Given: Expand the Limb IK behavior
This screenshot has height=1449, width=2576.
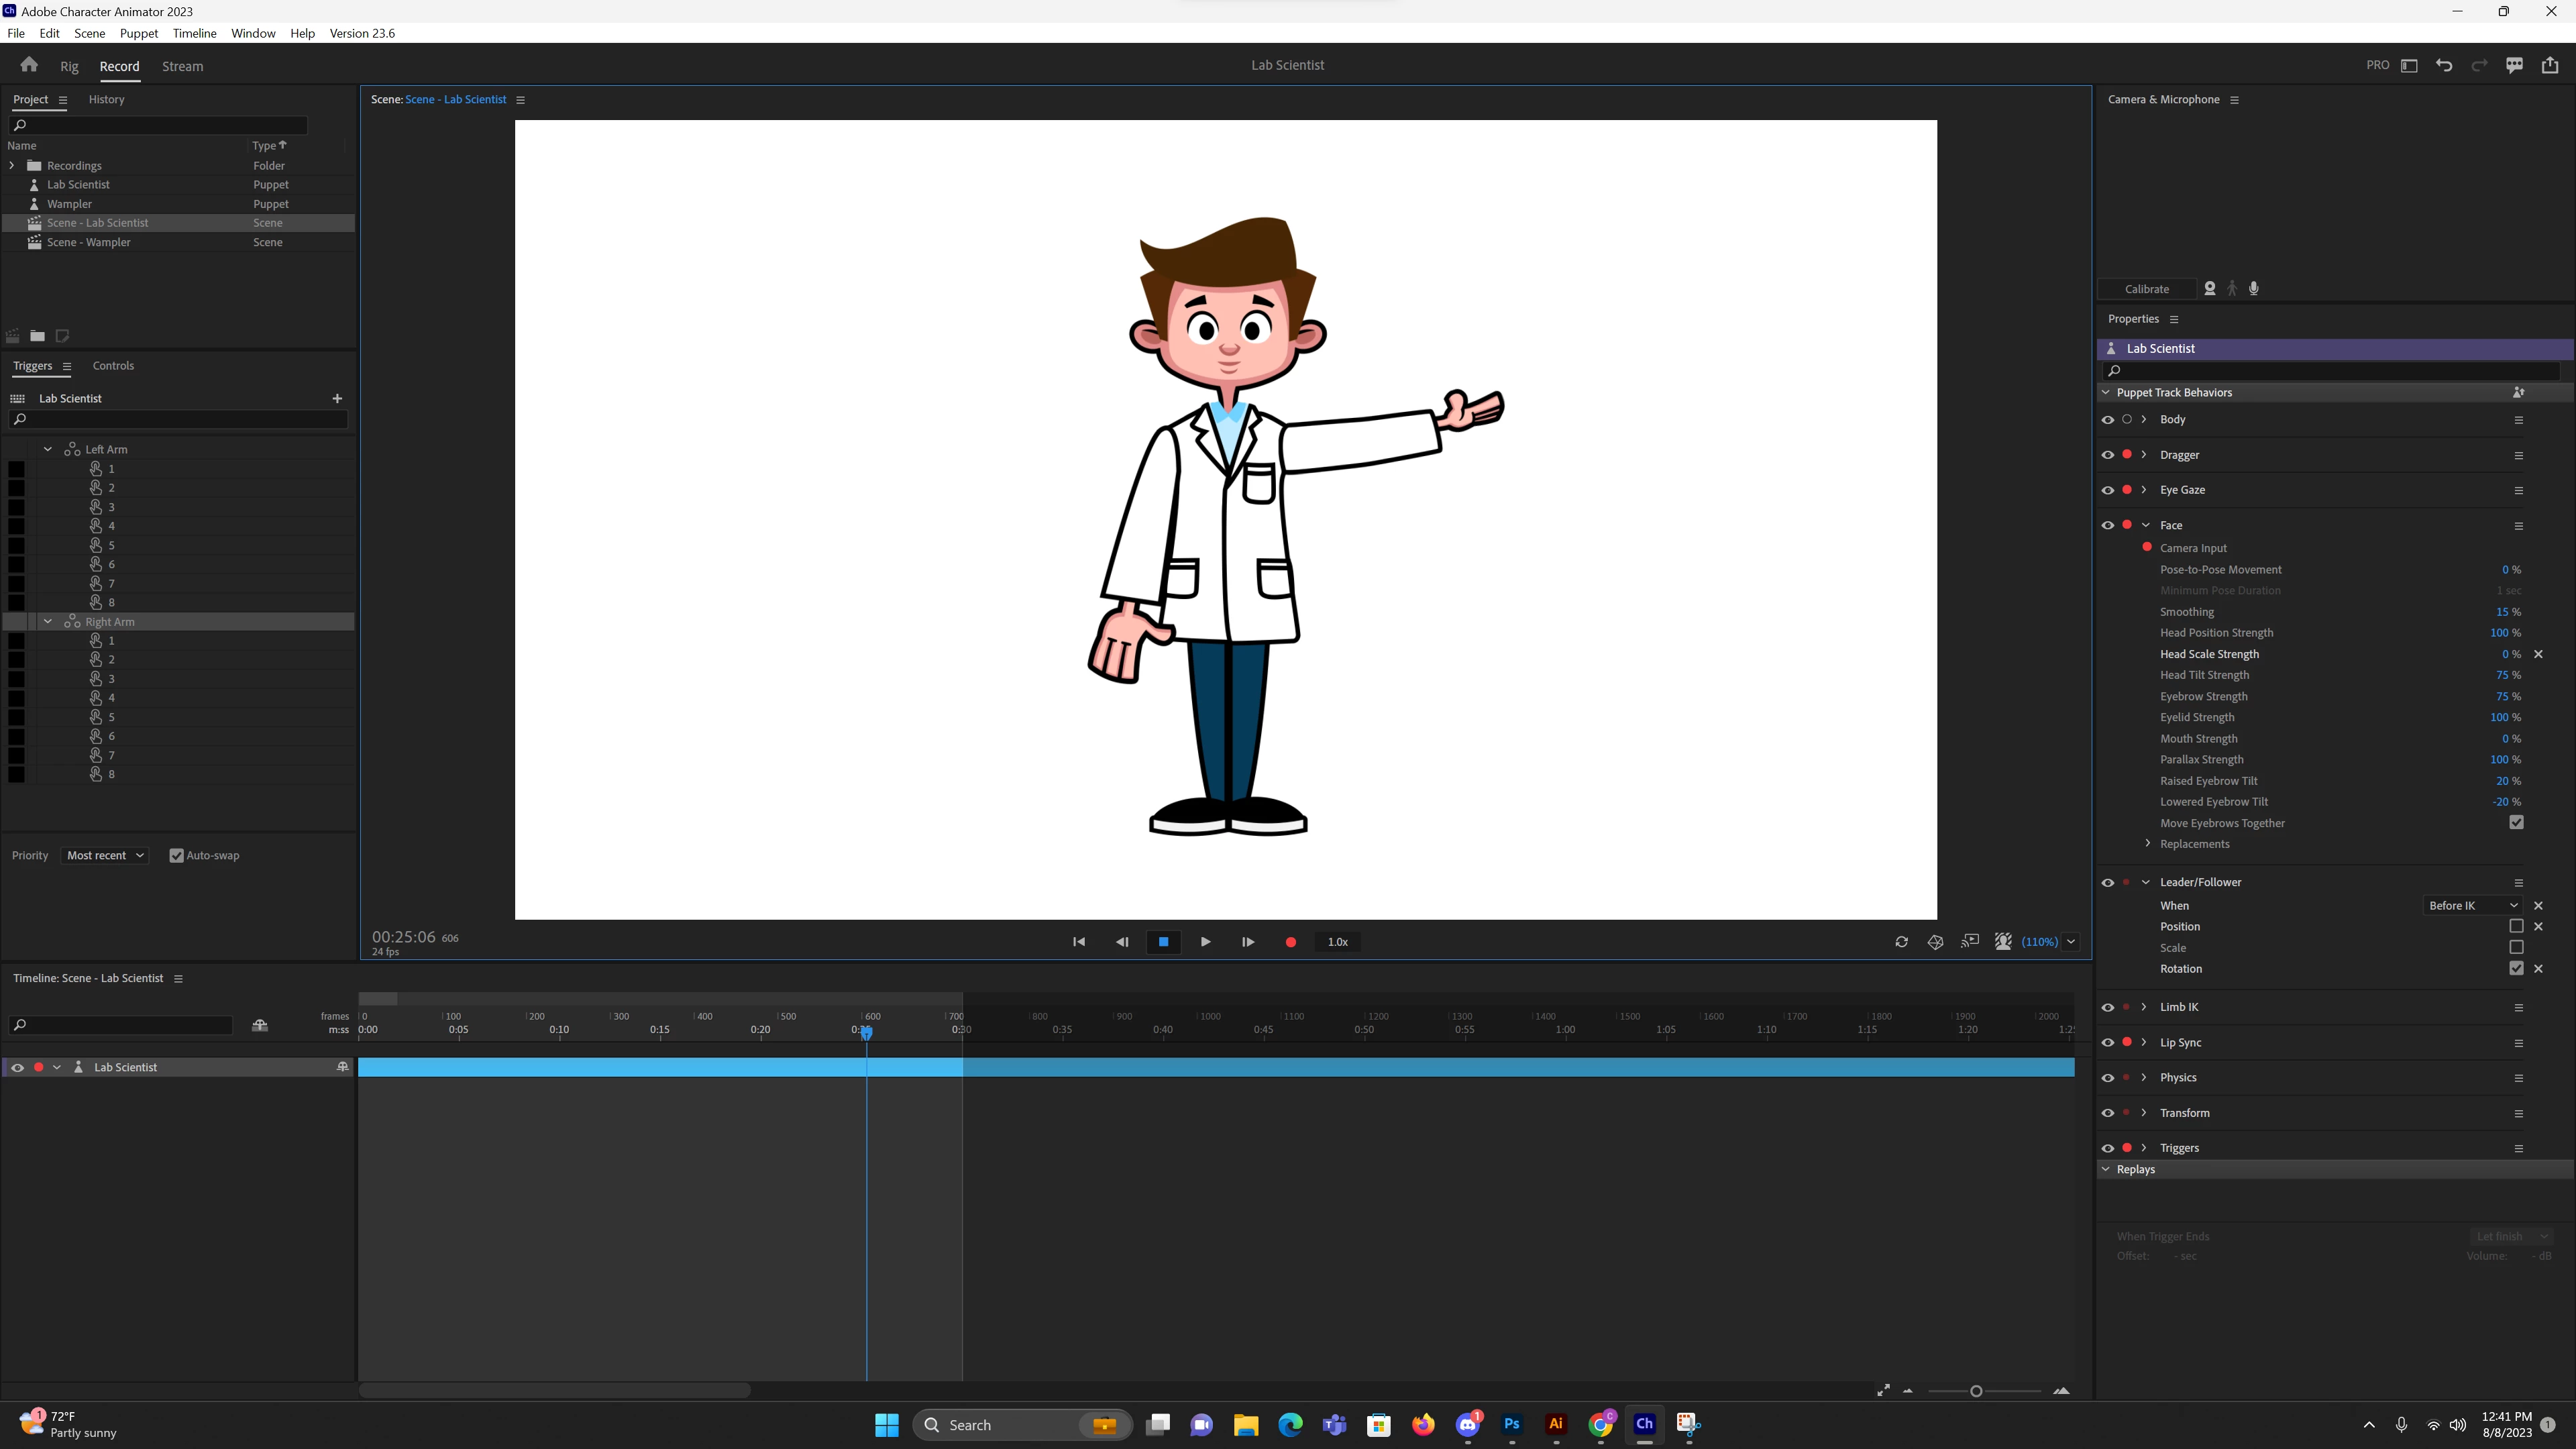Looking at the screenshot, I should click(2144, 1007).
